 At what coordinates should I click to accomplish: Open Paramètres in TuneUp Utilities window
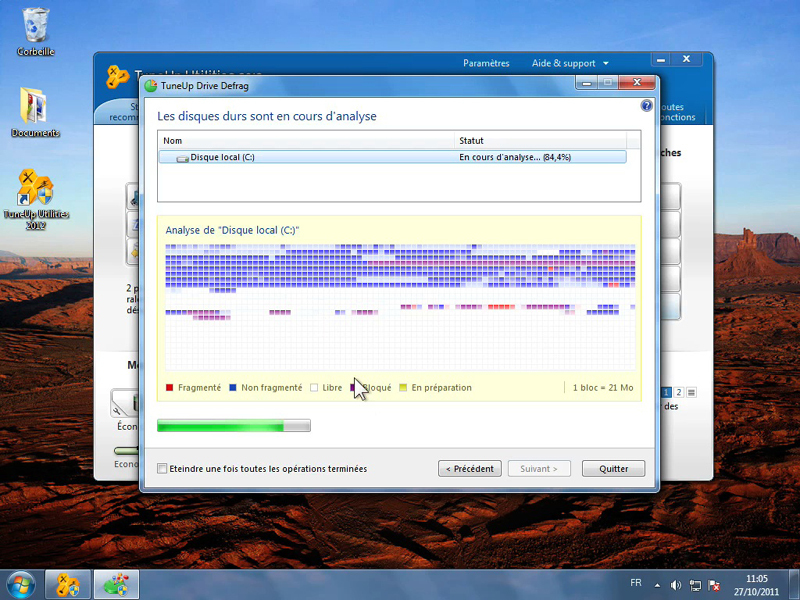[486, 63]
